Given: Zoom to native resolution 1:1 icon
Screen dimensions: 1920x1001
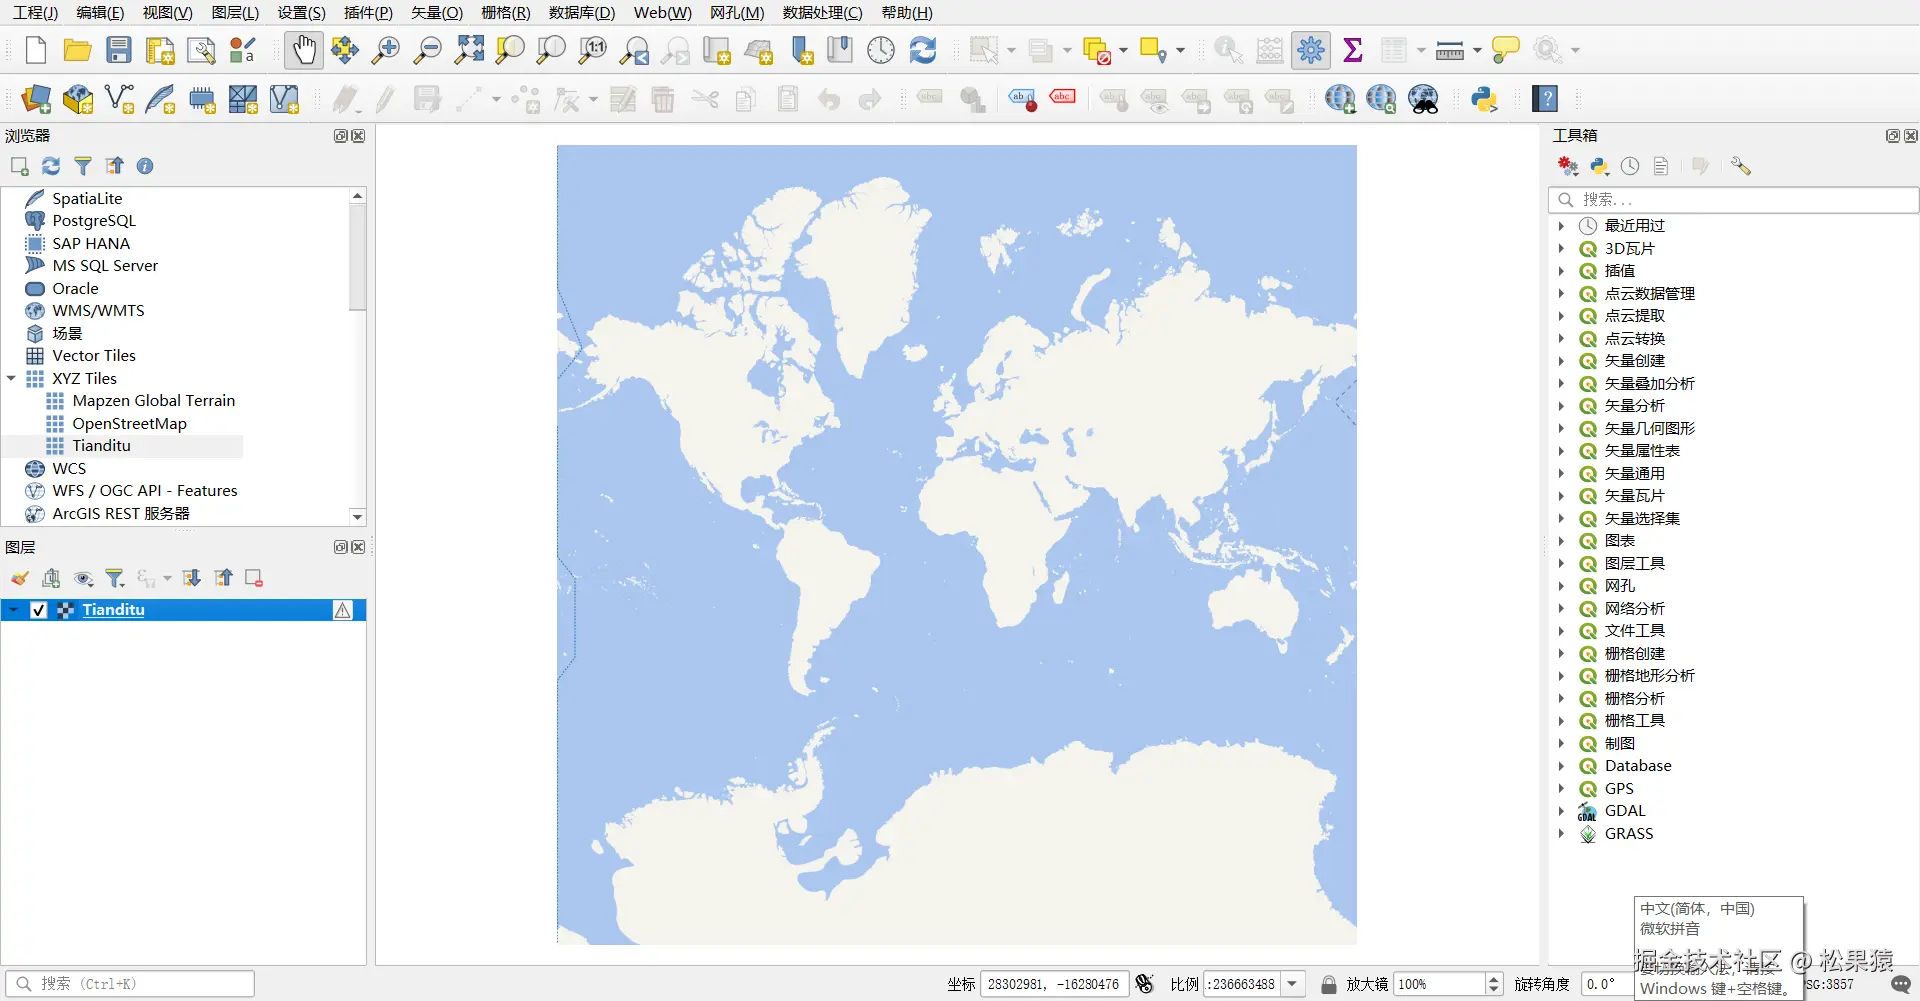Looking at the screenshot, I should pos(593,50).
